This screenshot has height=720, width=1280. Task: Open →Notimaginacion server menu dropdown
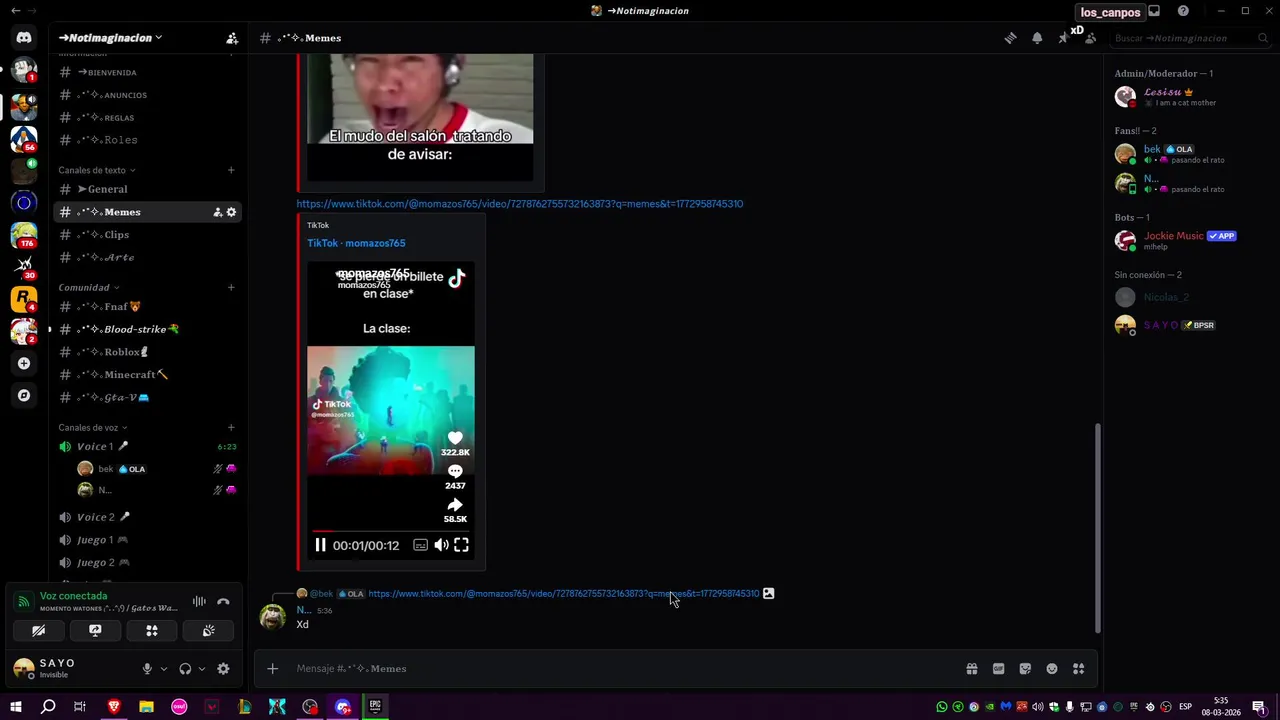[110, 38]
